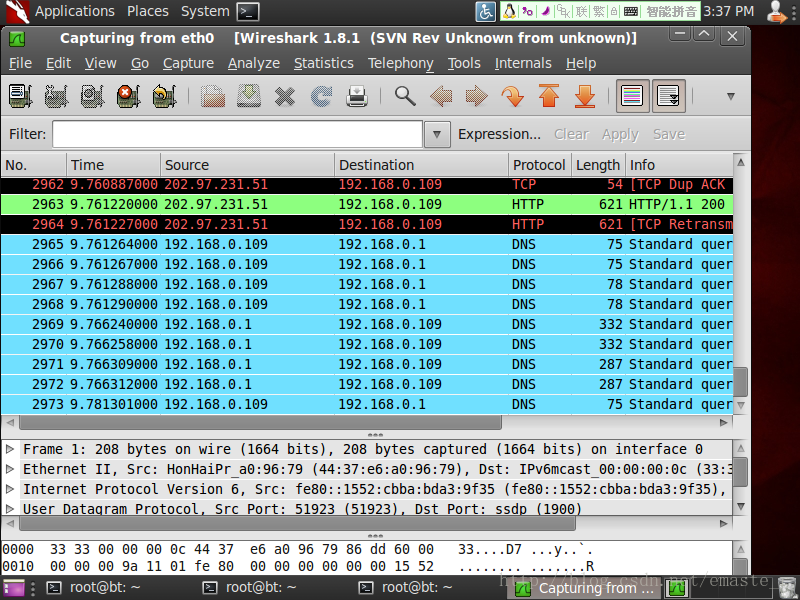
Task: Expand toolbar overflow arrow
Action: [x=731, y=96]
